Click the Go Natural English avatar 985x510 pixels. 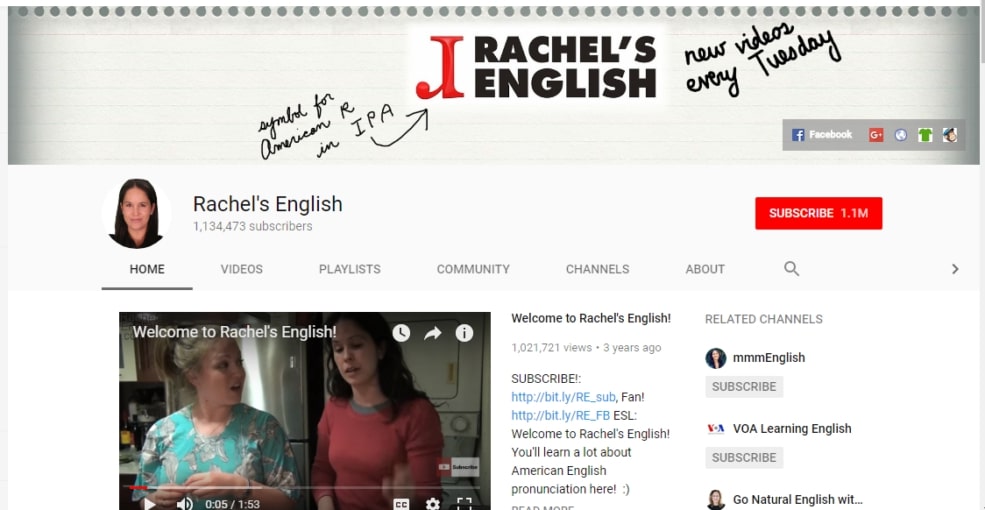point(716,500)
